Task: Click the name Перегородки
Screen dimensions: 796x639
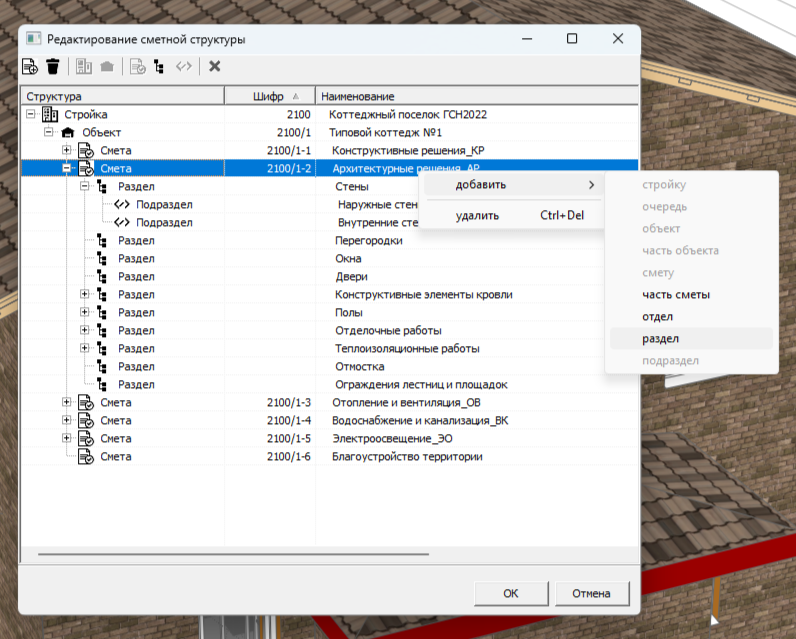Action: pos(369,241)
